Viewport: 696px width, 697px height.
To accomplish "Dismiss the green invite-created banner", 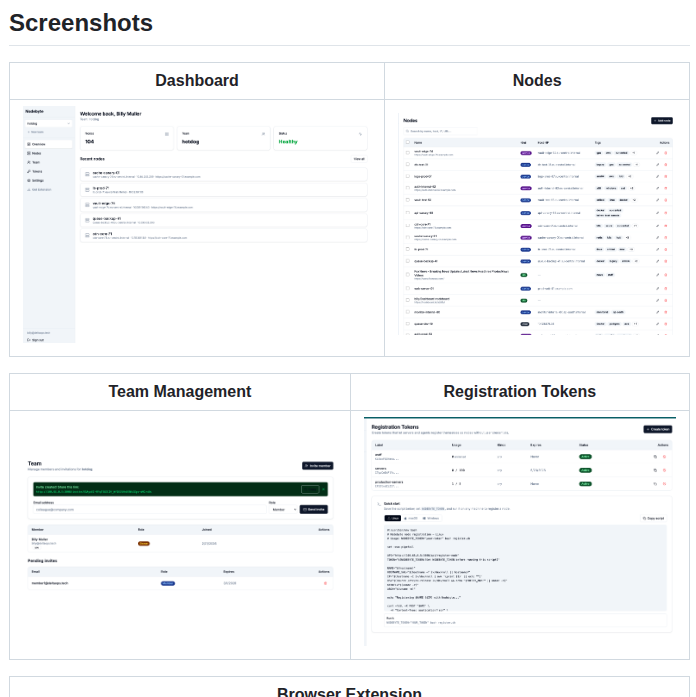I will pos(324,489).
